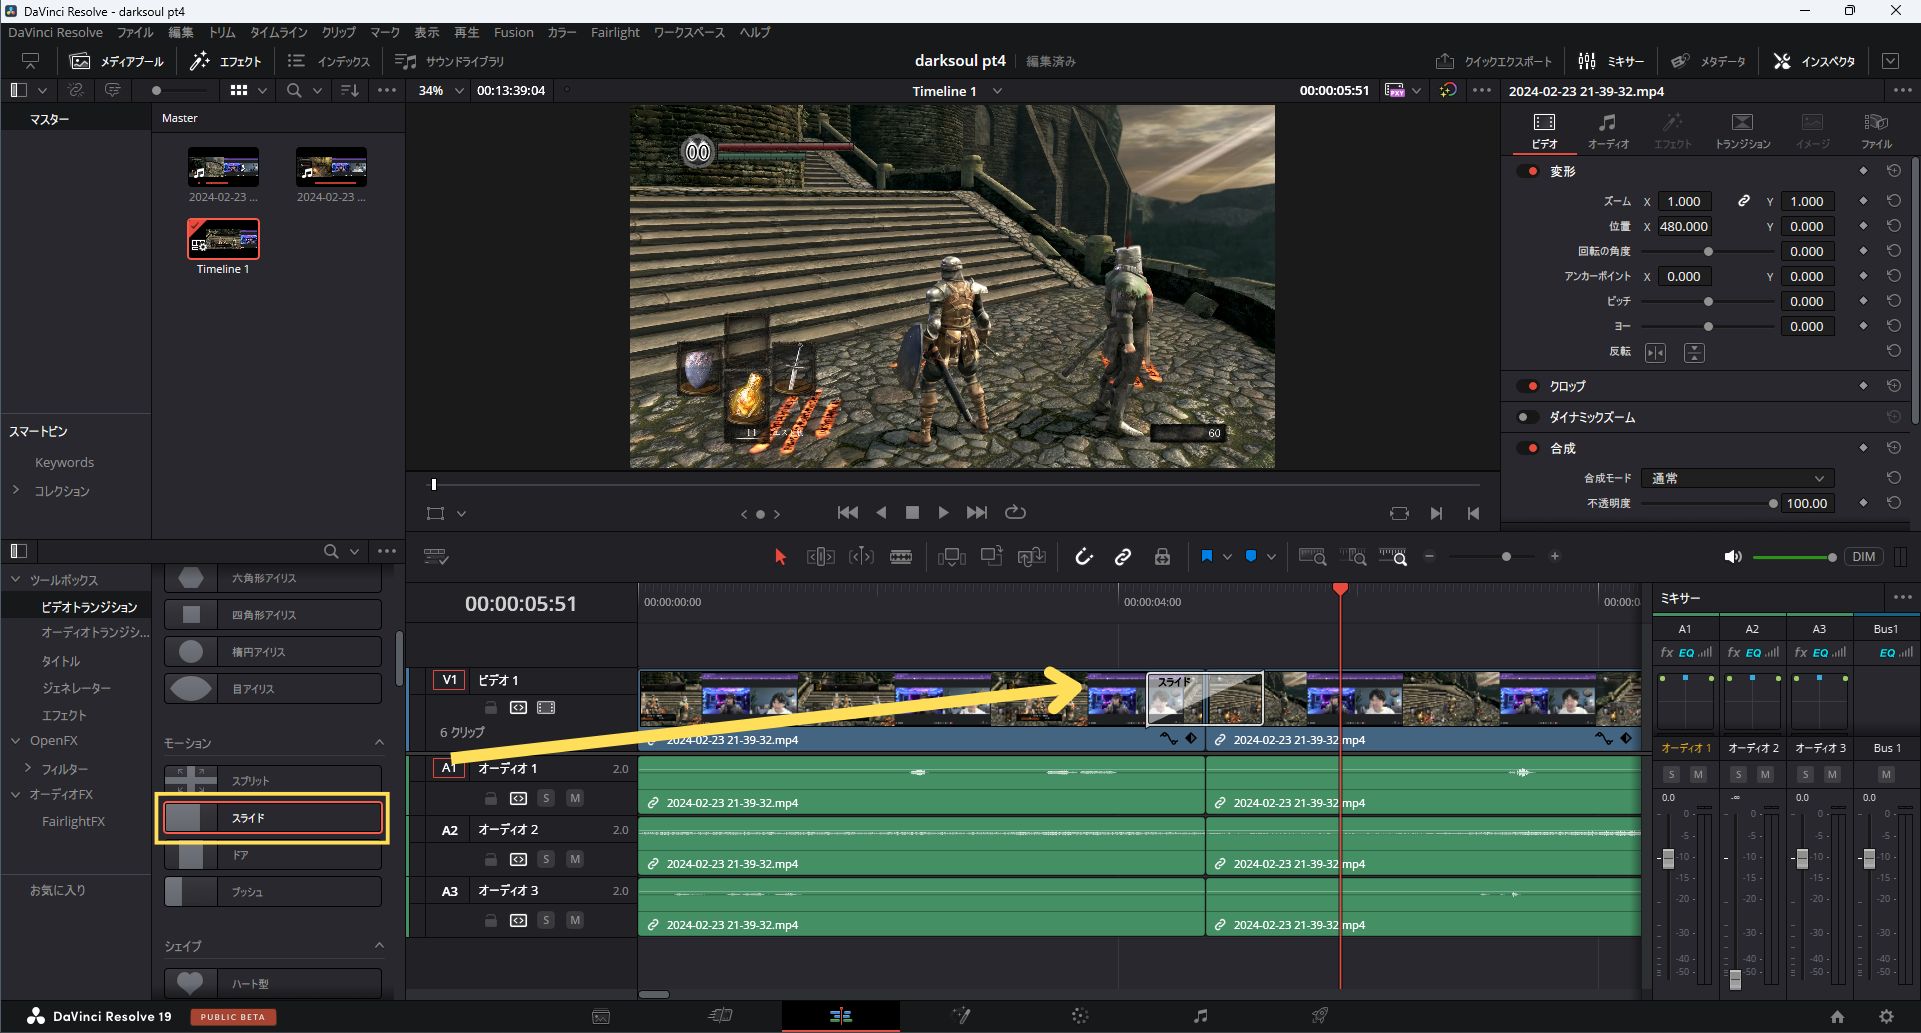The width and height of the screenshot is (1921, 1033).
Task: Open the flag color dropdown
Action: (x=1228, y=556)
